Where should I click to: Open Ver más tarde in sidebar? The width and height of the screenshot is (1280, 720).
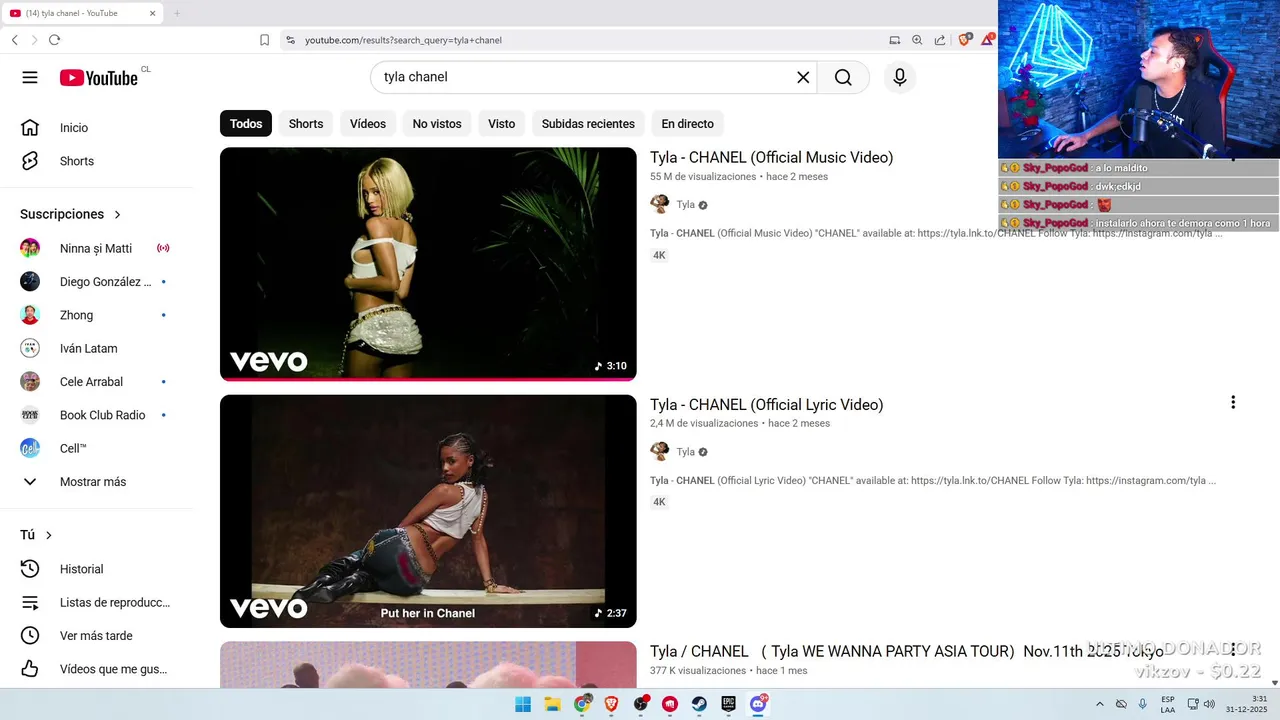tap(97, 636)
